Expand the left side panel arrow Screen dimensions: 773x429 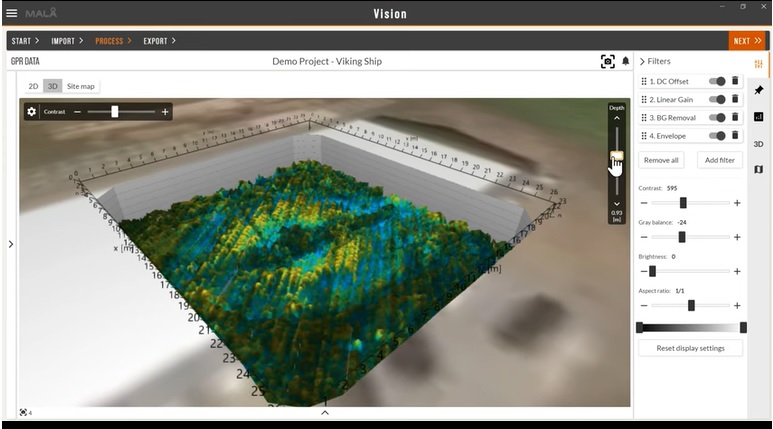tap(10, 243)
